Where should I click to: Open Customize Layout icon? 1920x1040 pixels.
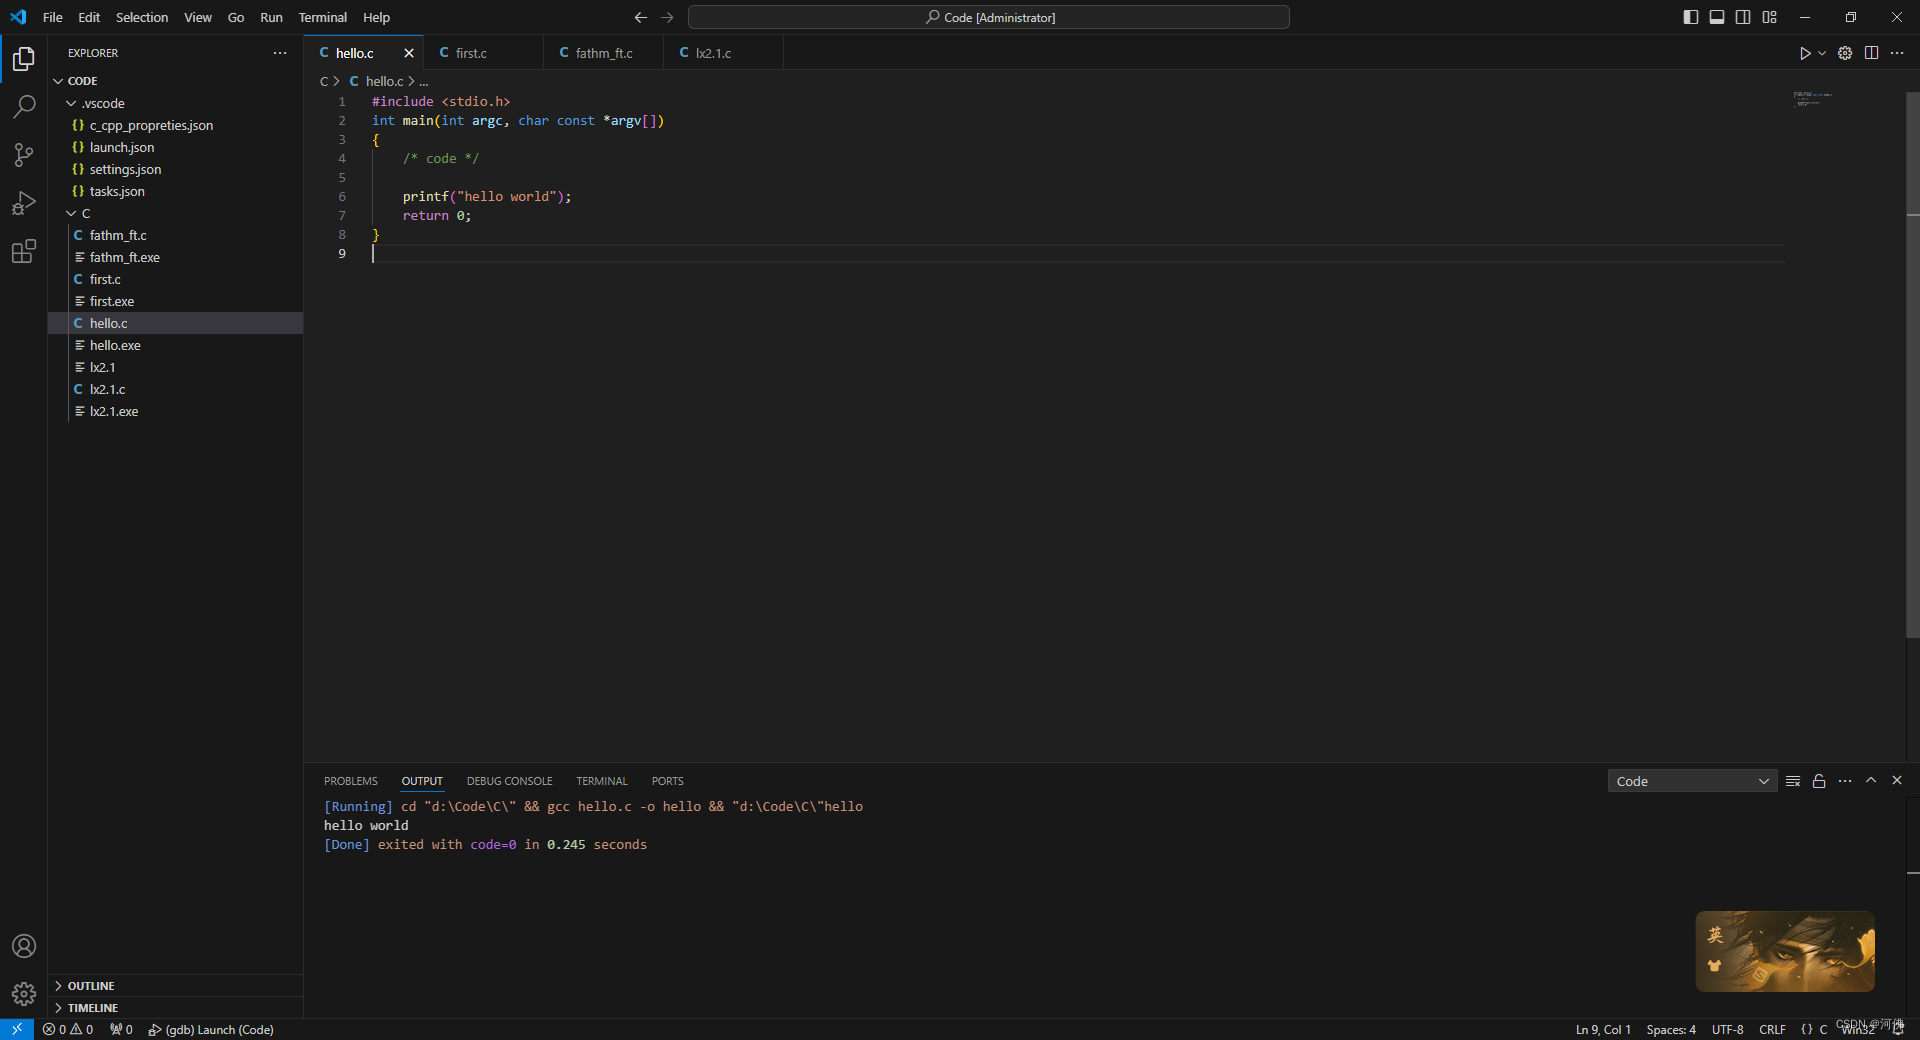[x=1770, y=17]
